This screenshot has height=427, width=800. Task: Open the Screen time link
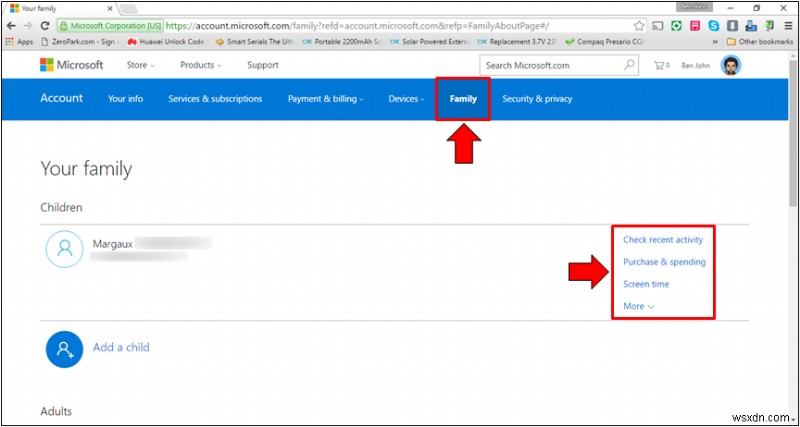coord(646,284)
